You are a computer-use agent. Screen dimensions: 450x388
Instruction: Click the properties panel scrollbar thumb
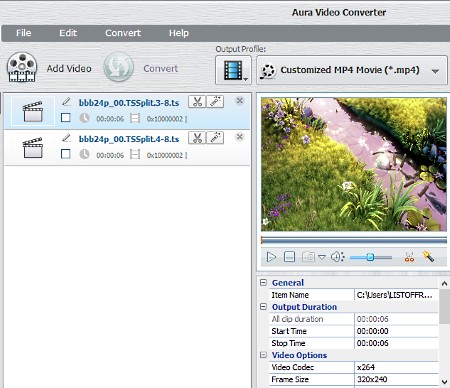pyautogui.click(x=444, y=306)
